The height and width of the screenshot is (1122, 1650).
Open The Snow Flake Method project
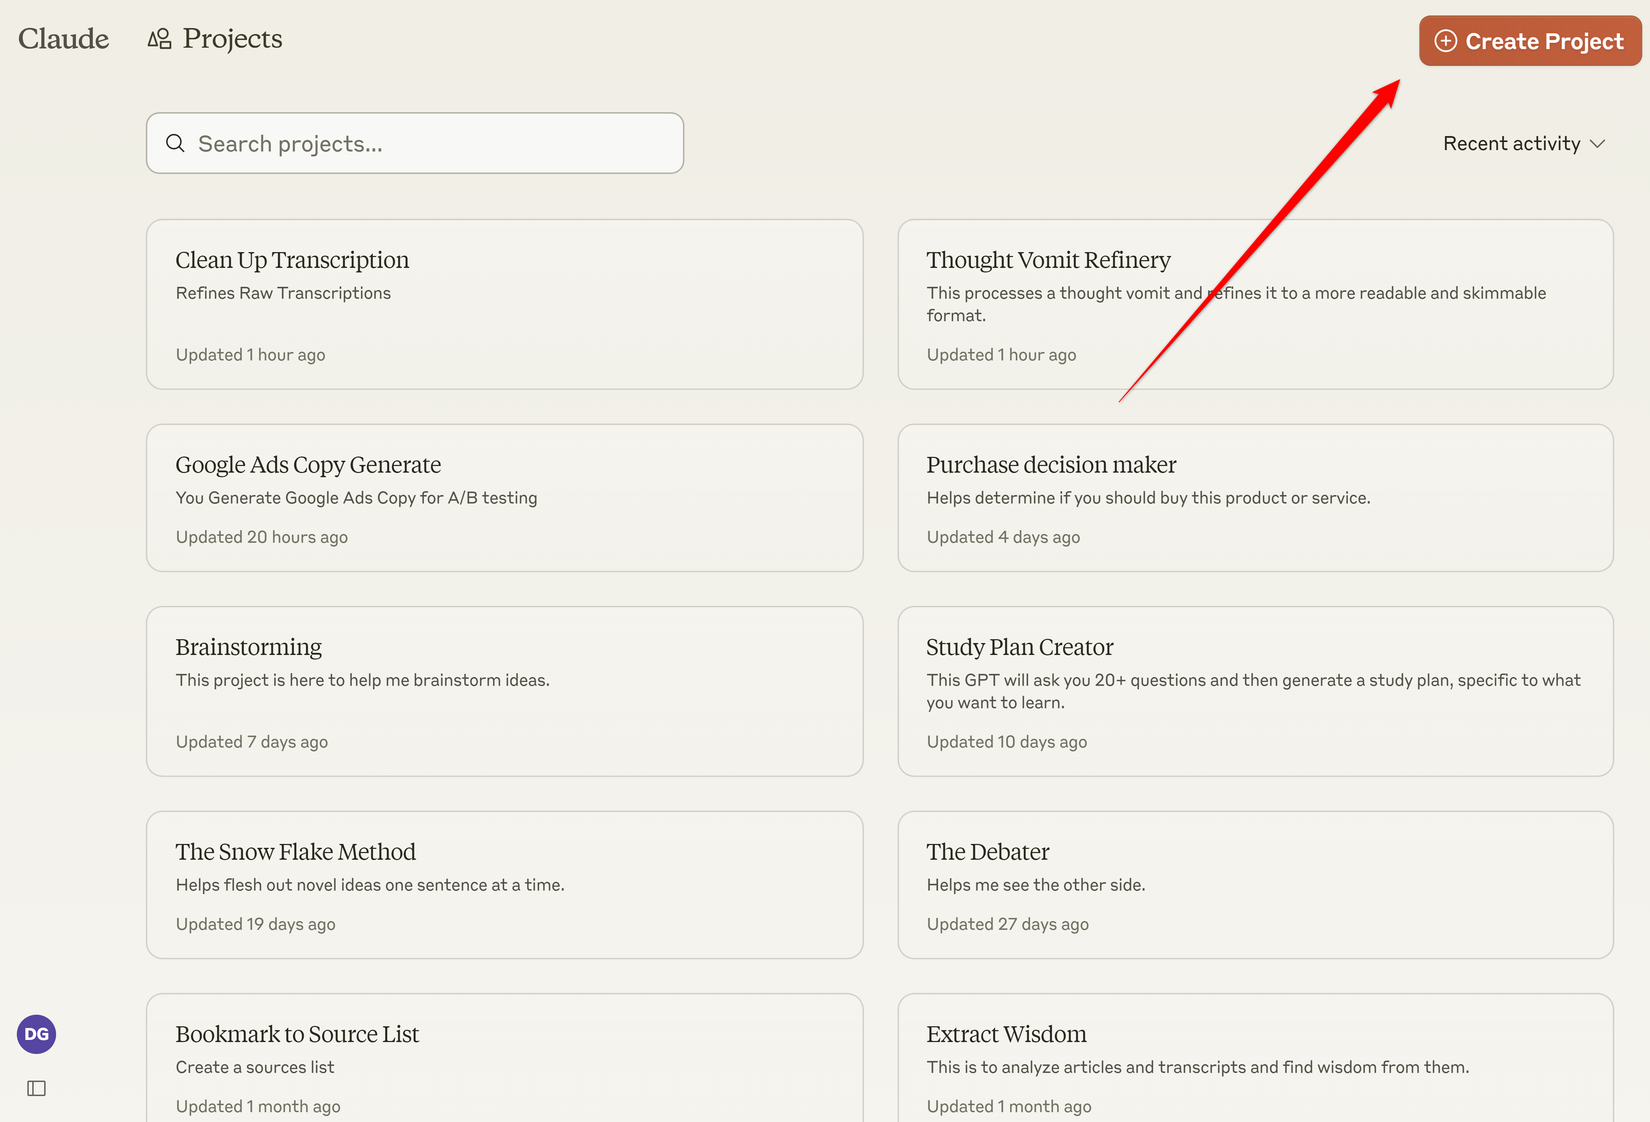[505, 885]
